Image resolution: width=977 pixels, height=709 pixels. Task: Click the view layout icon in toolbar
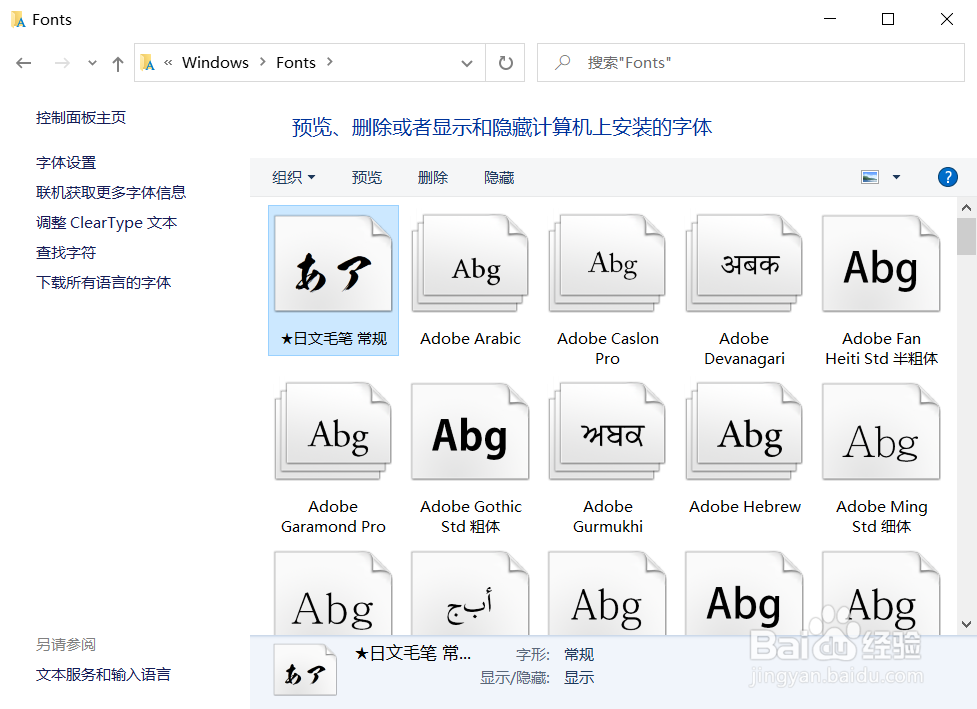(x=870, y=178)
